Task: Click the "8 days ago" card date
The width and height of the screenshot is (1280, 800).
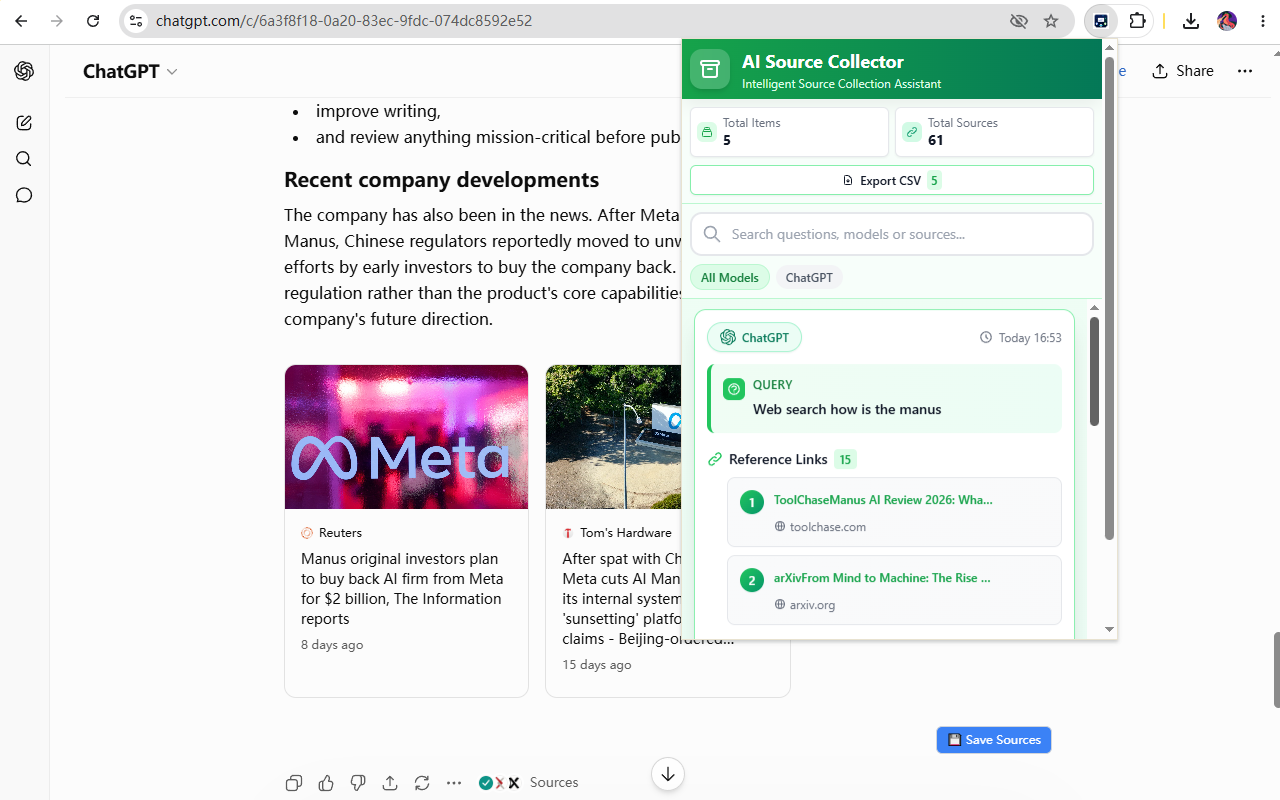Action: point(332,645)
